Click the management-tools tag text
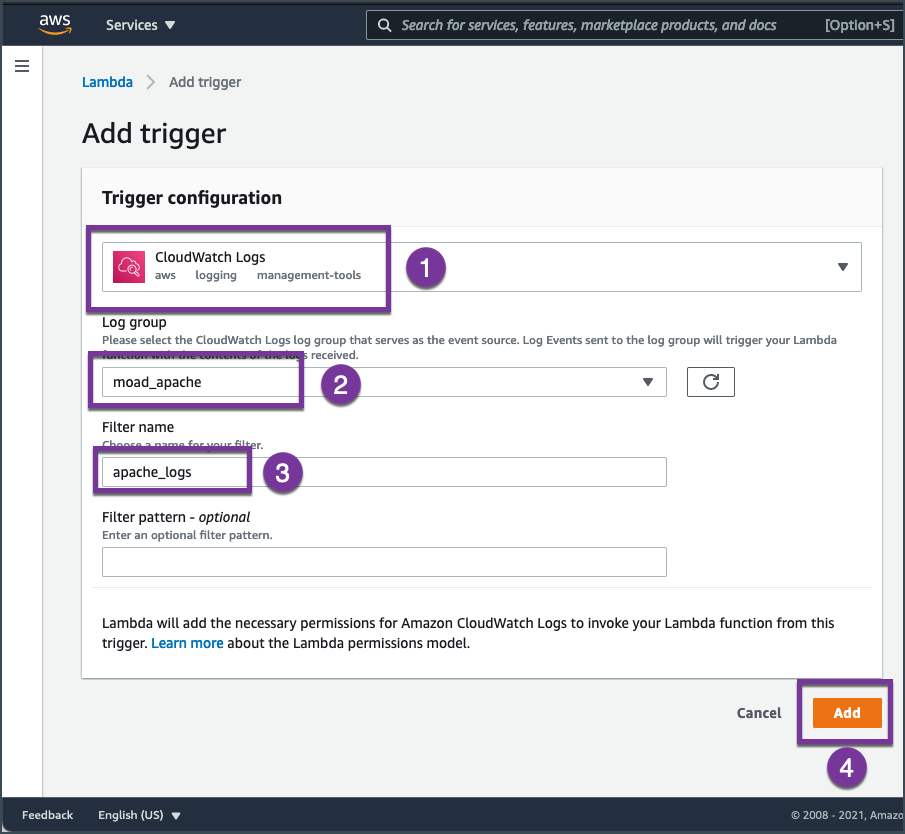The image size is (905, 834). pyautogui.click(x=309, y=275)
